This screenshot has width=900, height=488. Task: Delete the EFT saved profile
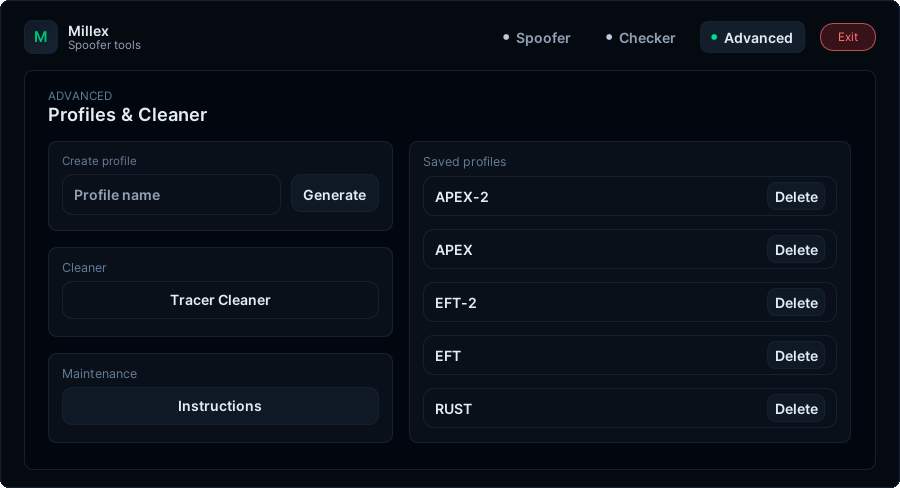(796, 356)
